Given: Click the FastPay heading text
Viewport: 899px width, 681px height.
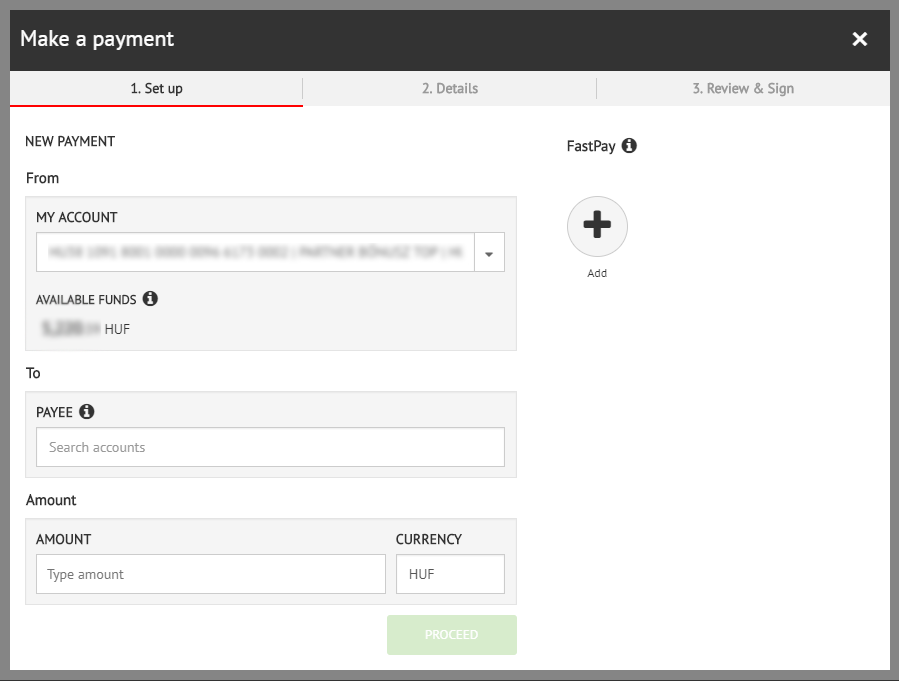Looking at the screenshot, I should pyautogui.click(x=590, y=146).
